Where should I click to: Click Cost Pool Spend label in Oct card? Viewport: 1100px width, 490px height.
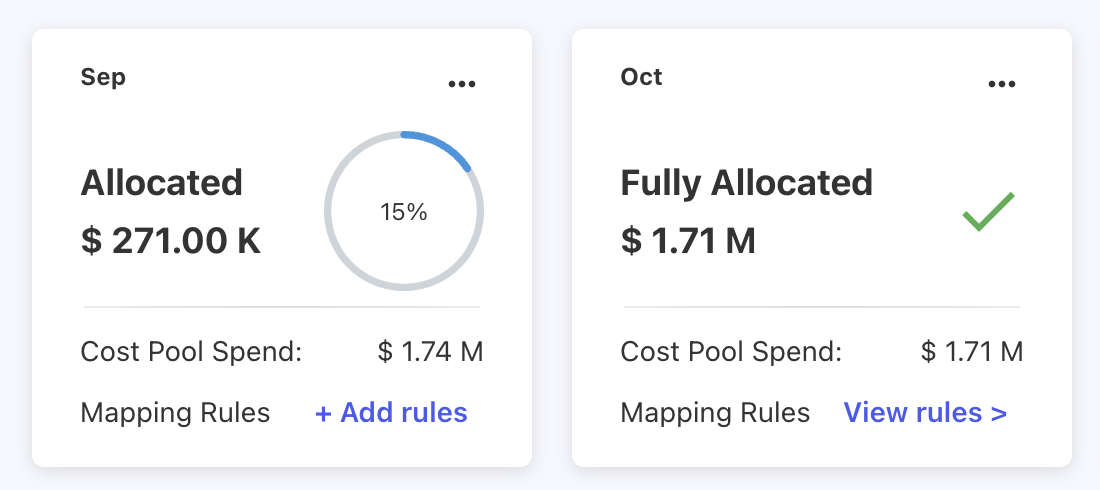pos(731,352)
